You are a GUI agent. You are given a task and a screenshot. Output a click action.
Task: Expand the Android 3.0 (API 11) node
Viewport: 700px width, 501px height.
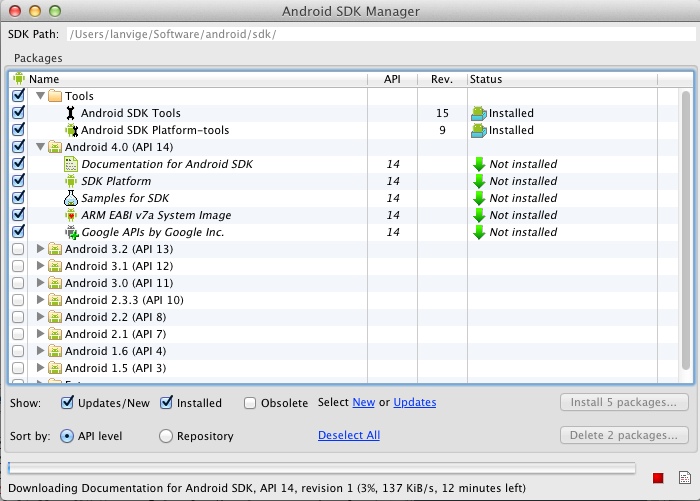(40, 282)
